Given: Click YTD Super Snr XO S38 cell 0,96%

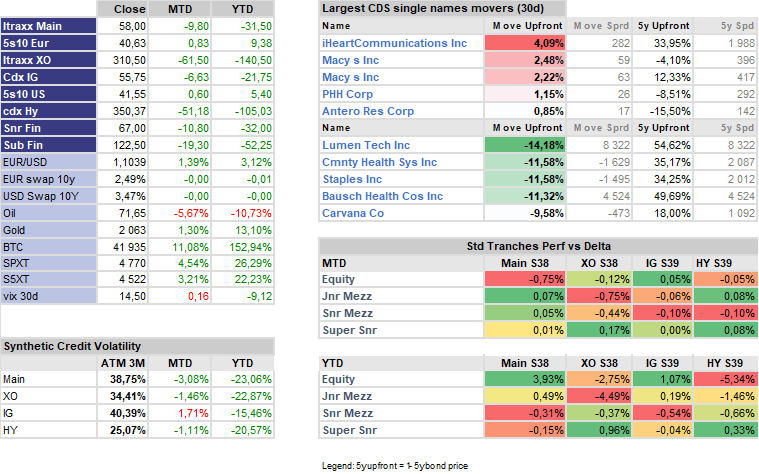Looking at the screenshot, I should (x=599, y=430).
